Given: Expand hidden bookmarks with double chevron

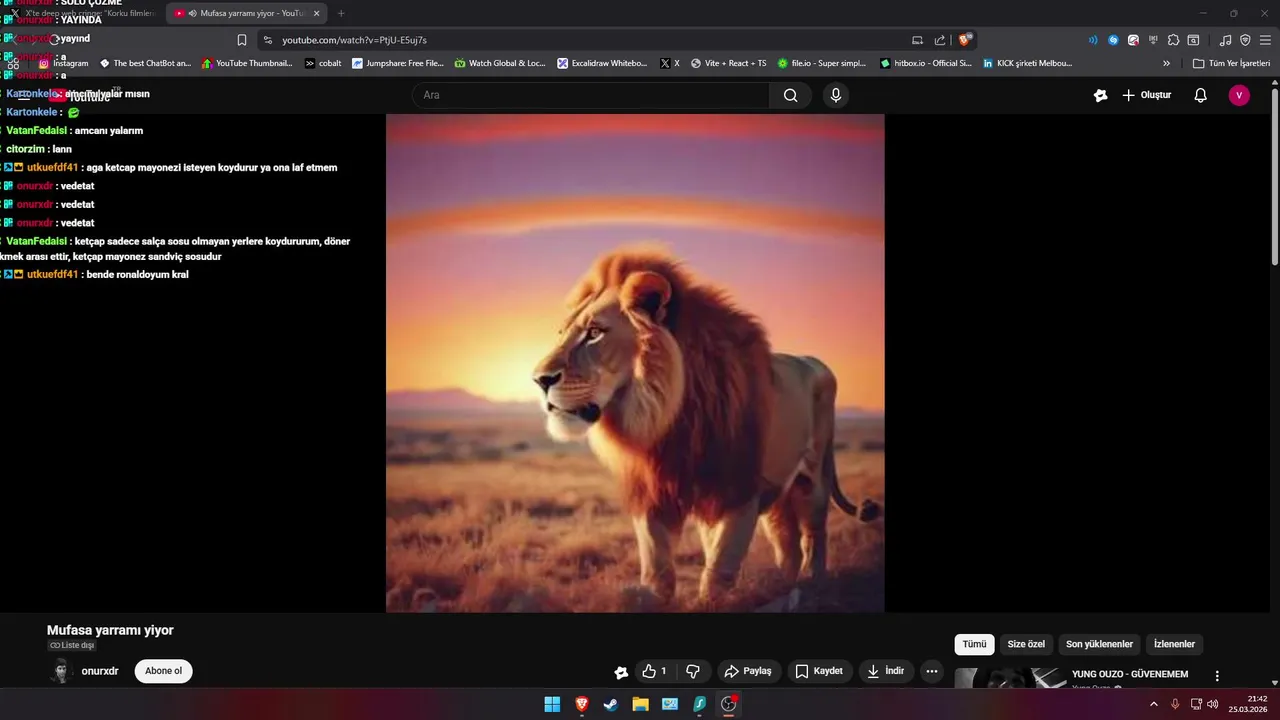Looking at the screenshot, I should (x=1166, y=63).
